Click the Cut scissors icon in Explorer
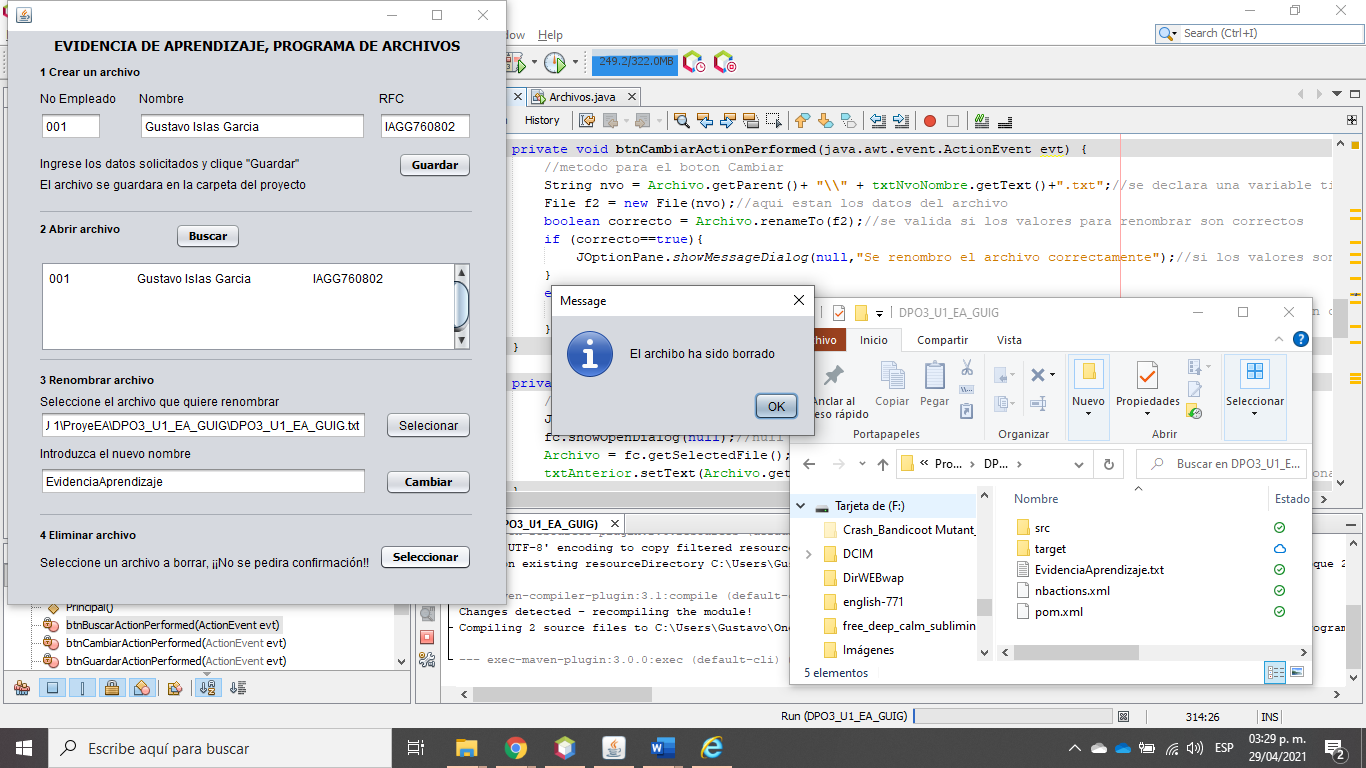 [x=967, y=367]
